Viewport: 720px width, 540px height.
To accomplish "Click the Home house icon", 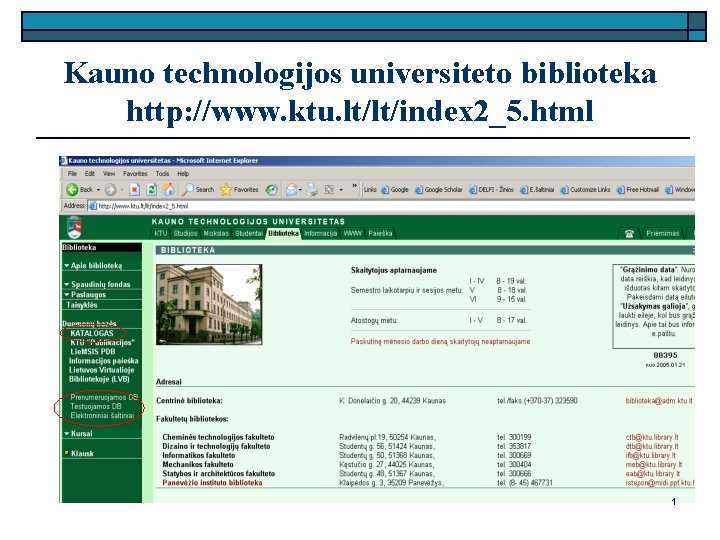I will pyautogui.click(x=169, y=189).
